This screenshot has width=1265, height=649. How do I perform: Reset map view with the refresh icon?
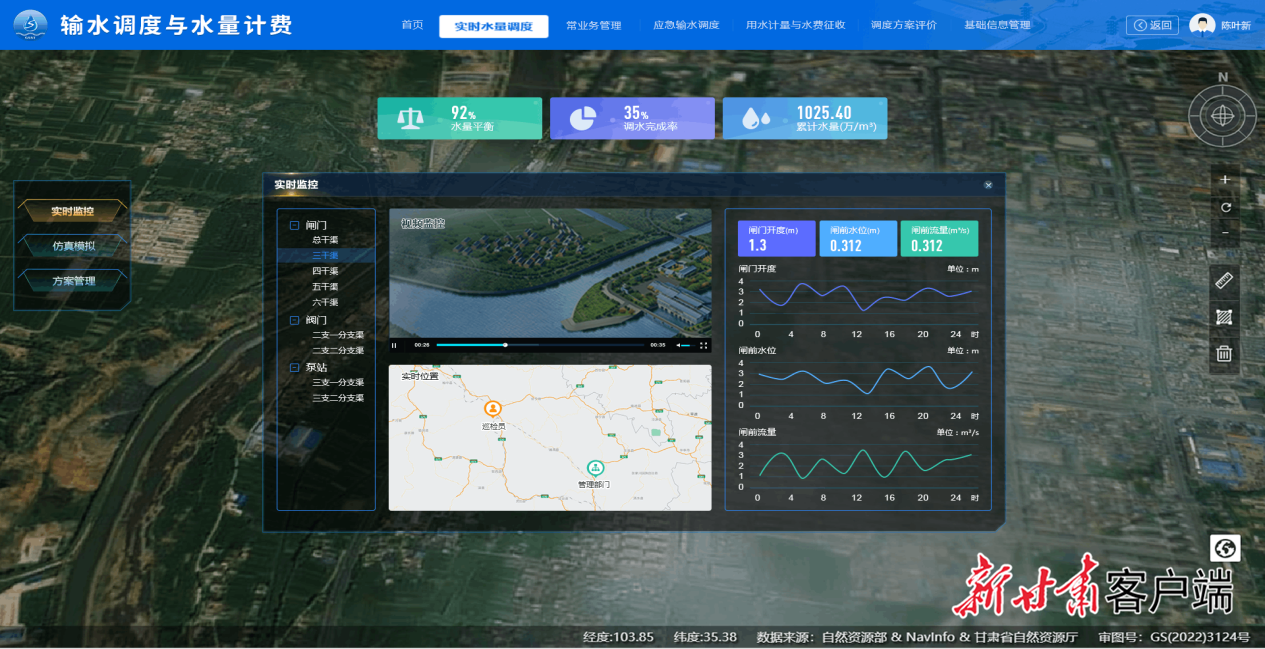pyautogui.click(x=1225, y=207)
